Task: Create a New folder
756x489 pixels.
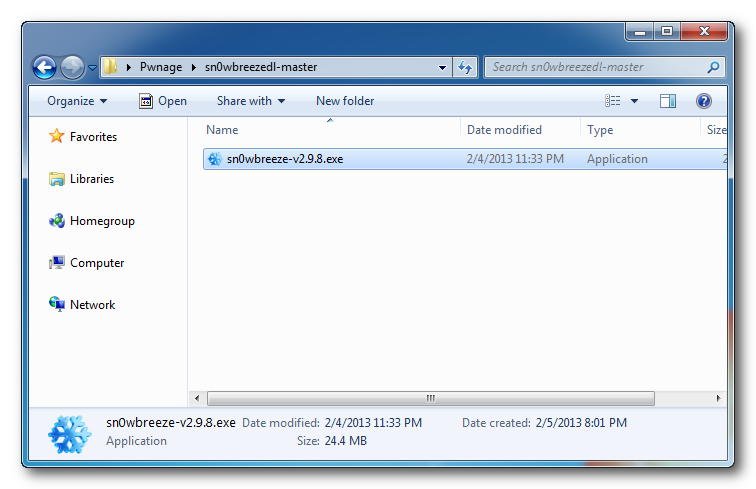Action: (x=345, y=101)
